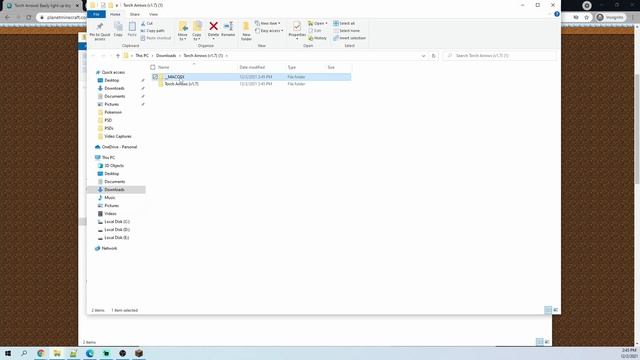Switch to details view in status bar

pos(548,310)
